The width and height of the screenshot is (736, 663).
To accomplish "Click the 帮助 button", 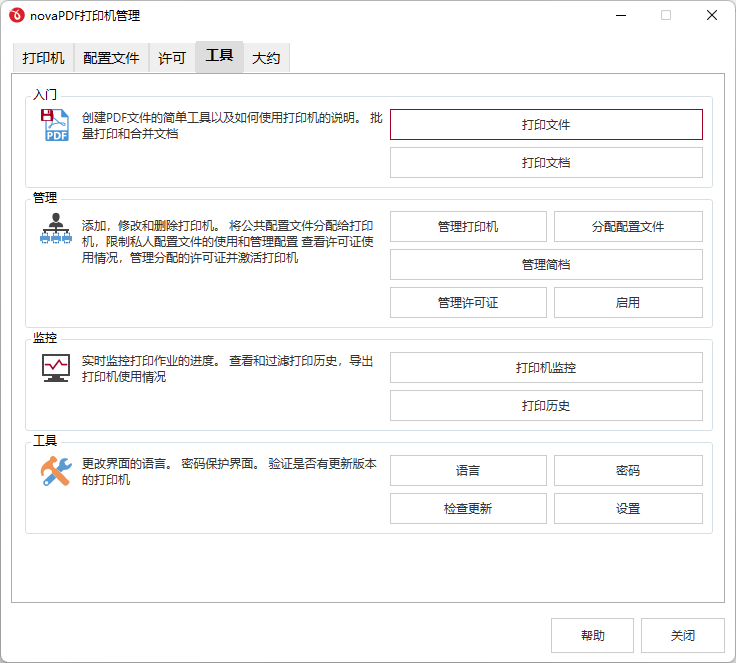I will [x=592, y=635].
